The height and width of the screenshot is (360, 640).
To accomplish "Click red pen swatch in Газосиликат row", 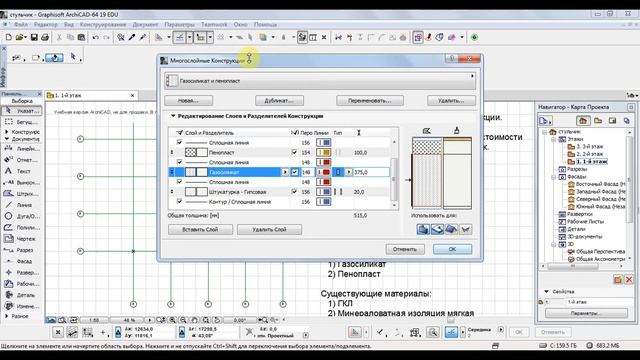I will 324,172.
